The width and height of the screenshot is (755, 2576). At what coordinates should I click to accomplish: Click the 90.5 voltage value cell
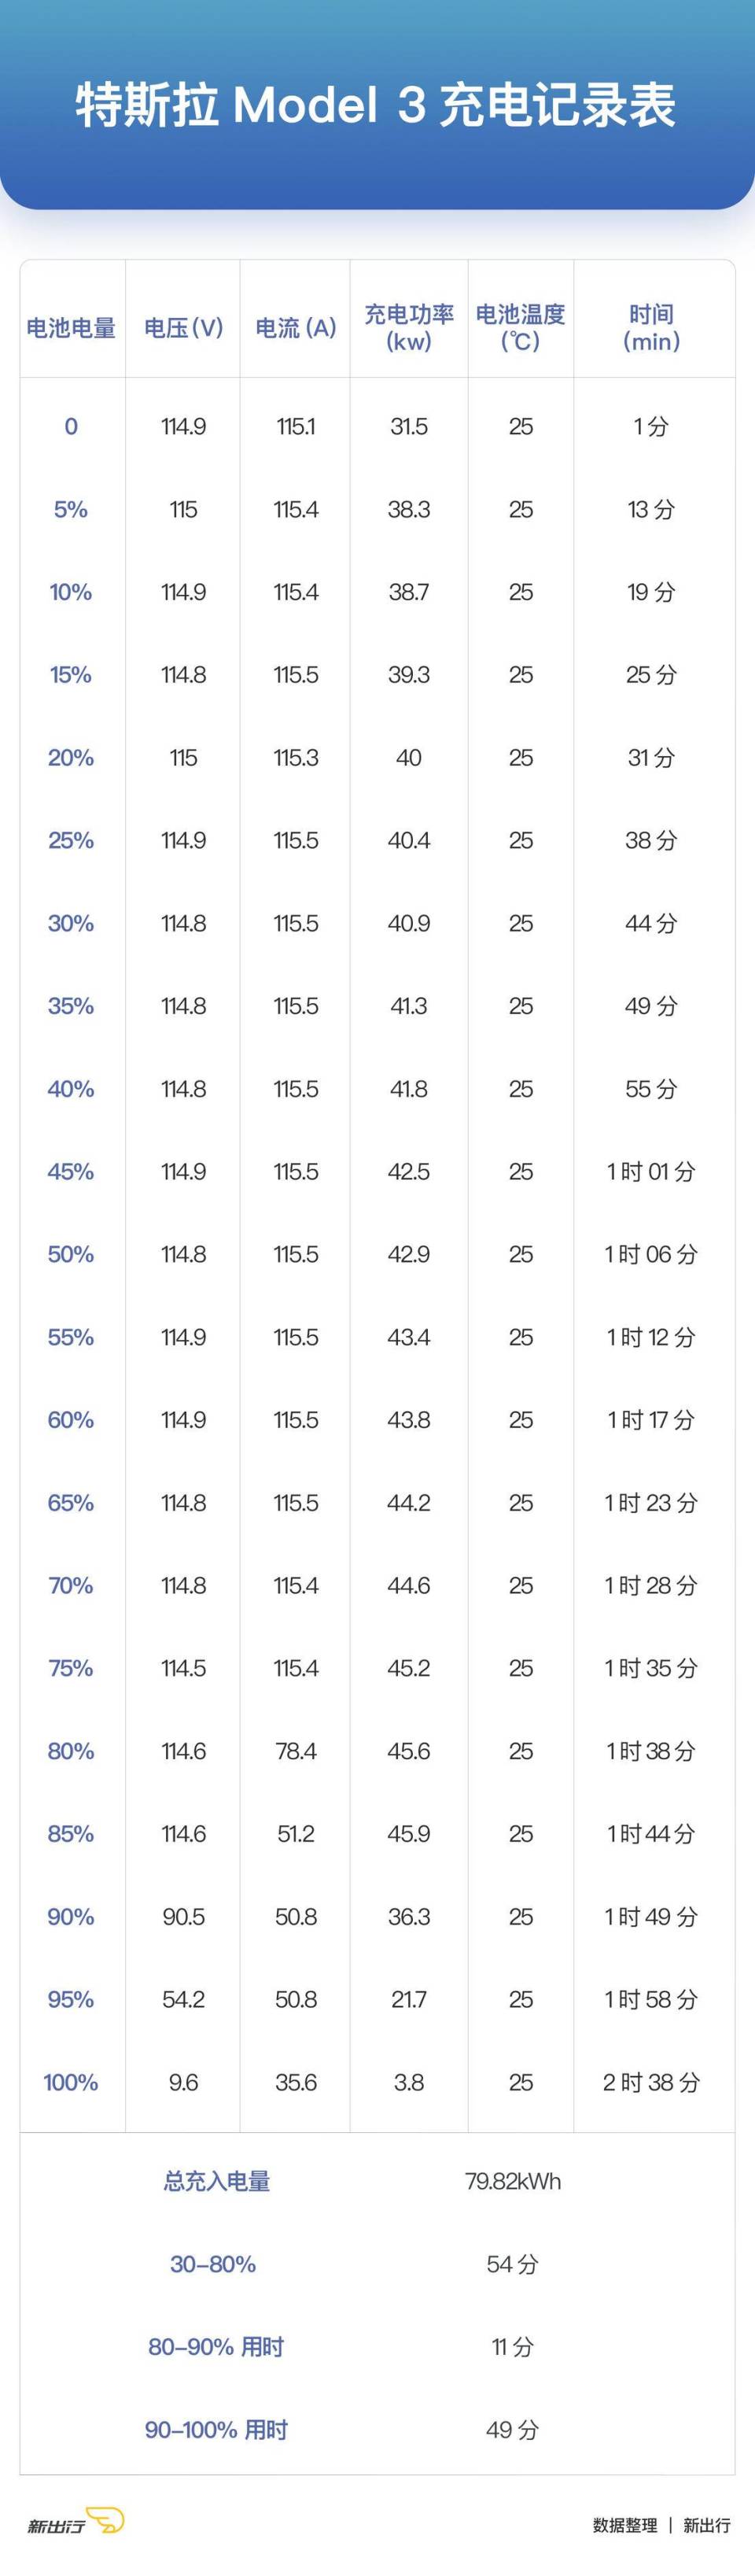(x=183, y=1916)
